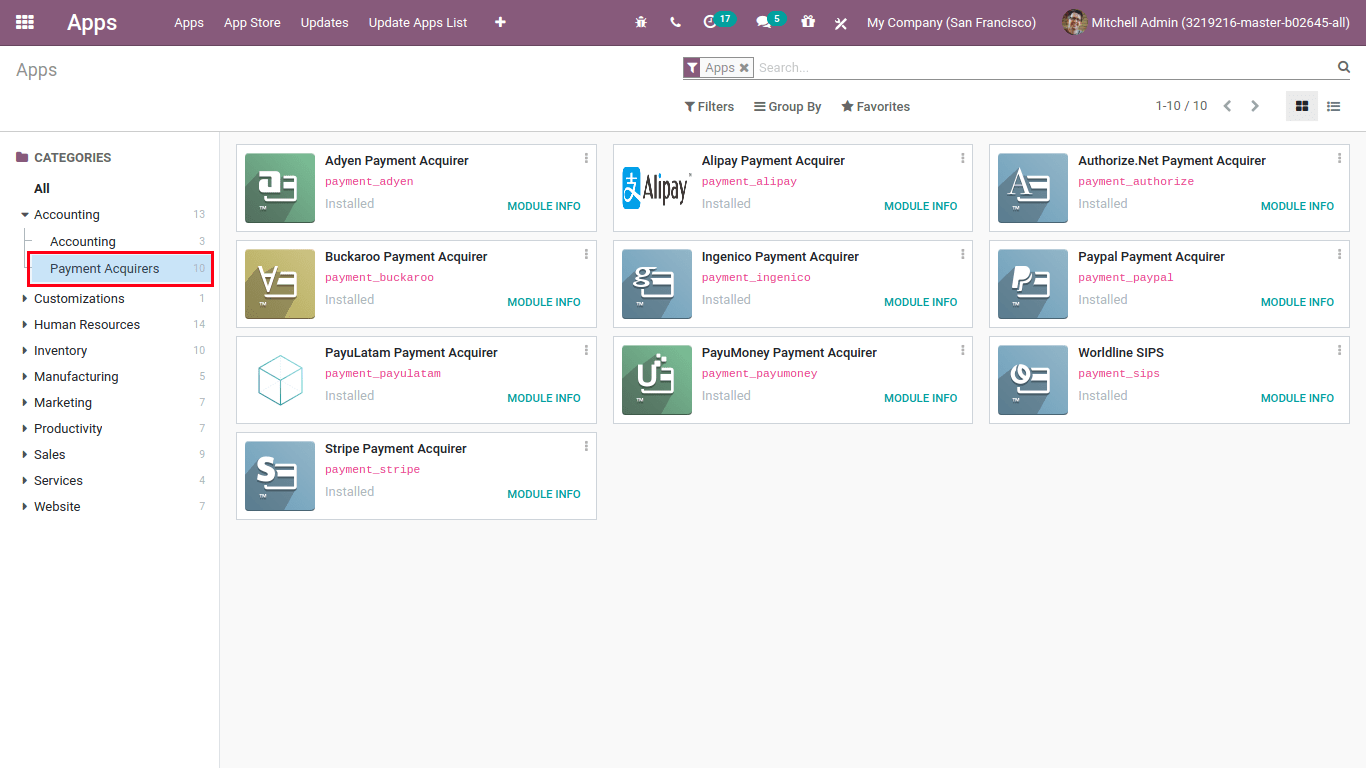Go to next page arrow
The image size is (1366, 768).
point(1255,106)
